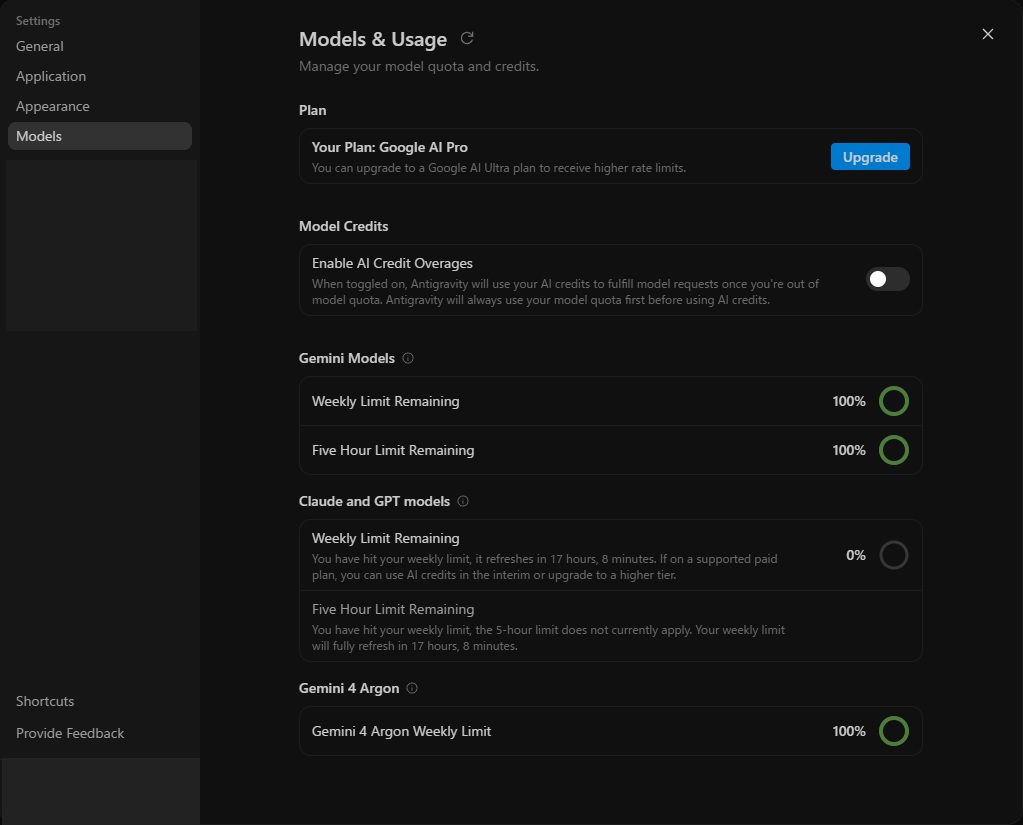Close the settings panel with the X
This screenshot has height=825, width=1023.
click(988, 34)
